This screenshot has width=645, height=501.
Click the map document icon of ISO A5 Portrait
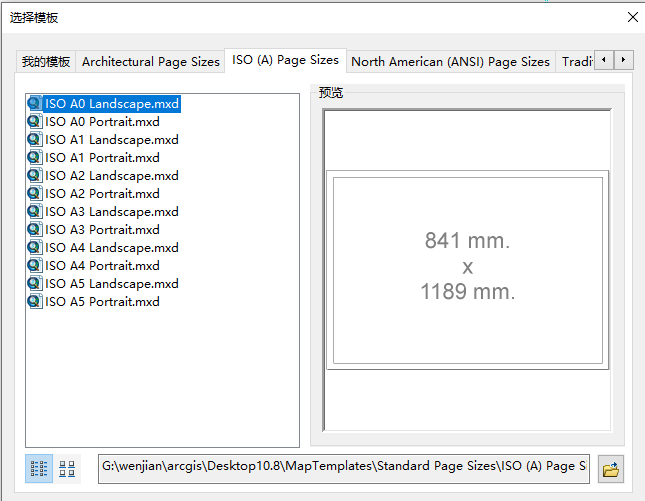point(35,301)
